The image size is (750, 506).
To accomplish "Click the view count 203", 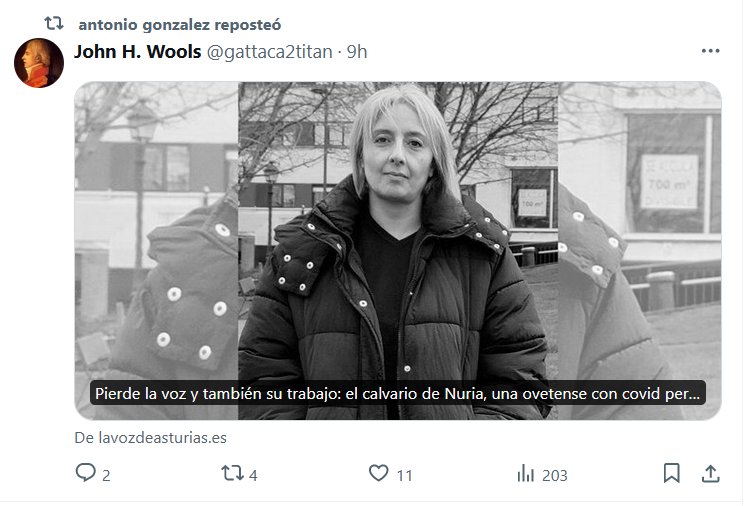I will tap(555, 475).
